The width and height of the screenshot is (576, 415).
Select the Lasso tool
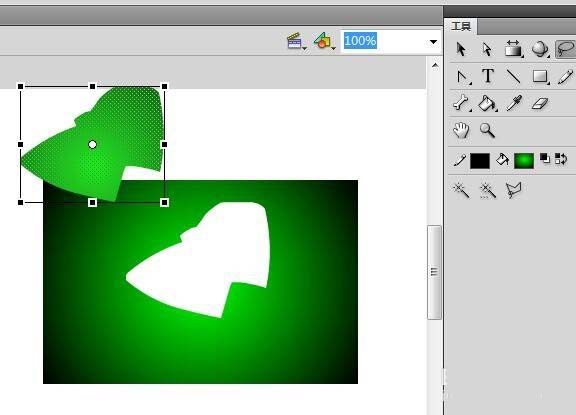(x=566, y=49)
